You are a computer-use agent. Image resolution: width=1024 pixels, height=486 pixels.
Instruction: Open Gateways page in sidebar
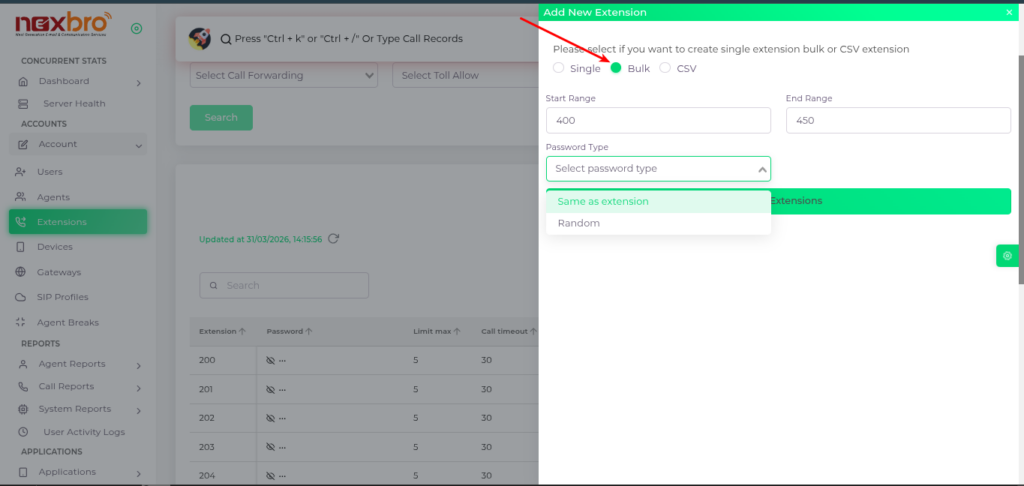coord(59,272)
